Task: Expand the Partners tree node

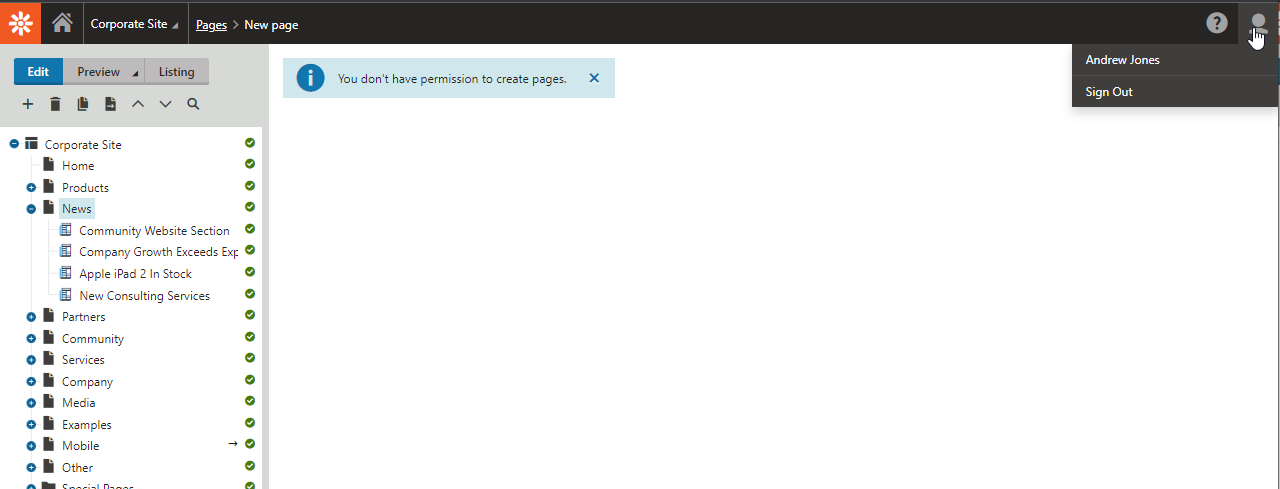Action: [x=31, y=317]
